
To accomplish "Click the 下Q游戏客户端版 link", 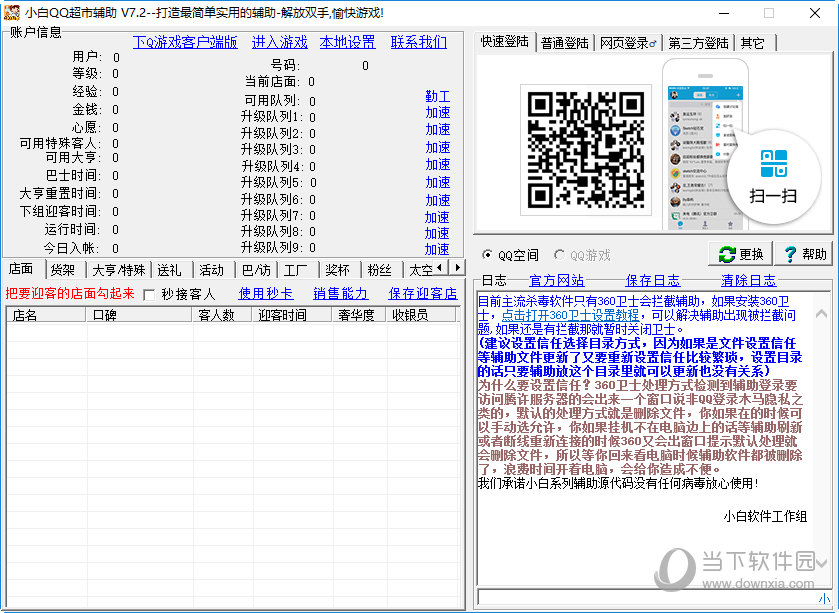I will pos(185,42).
